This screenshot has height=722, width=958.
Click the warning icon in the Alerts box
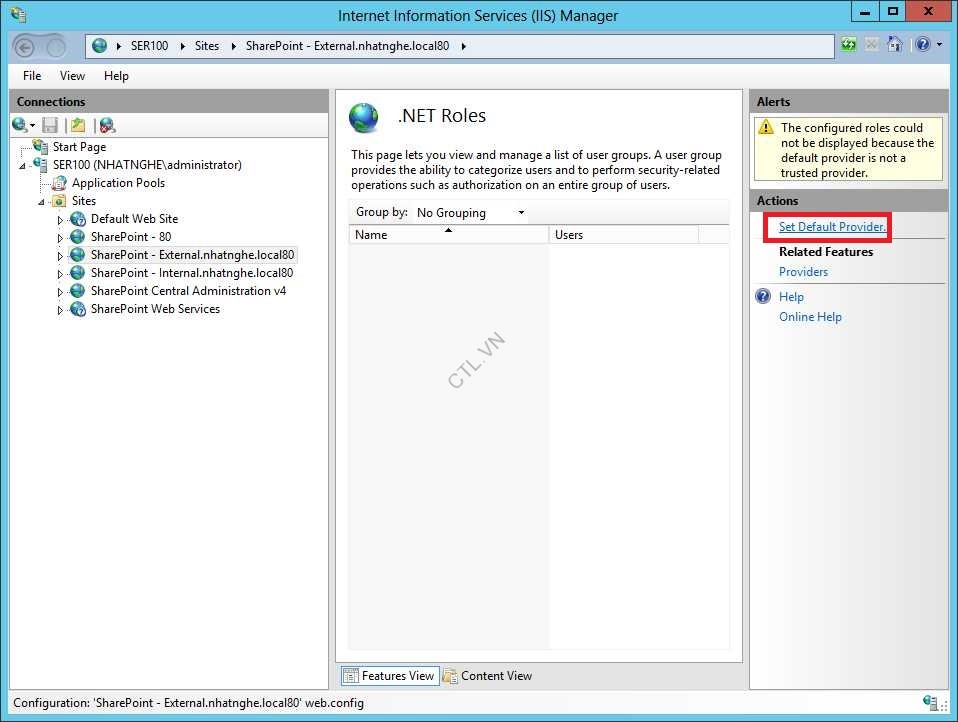tap(767, 126)
